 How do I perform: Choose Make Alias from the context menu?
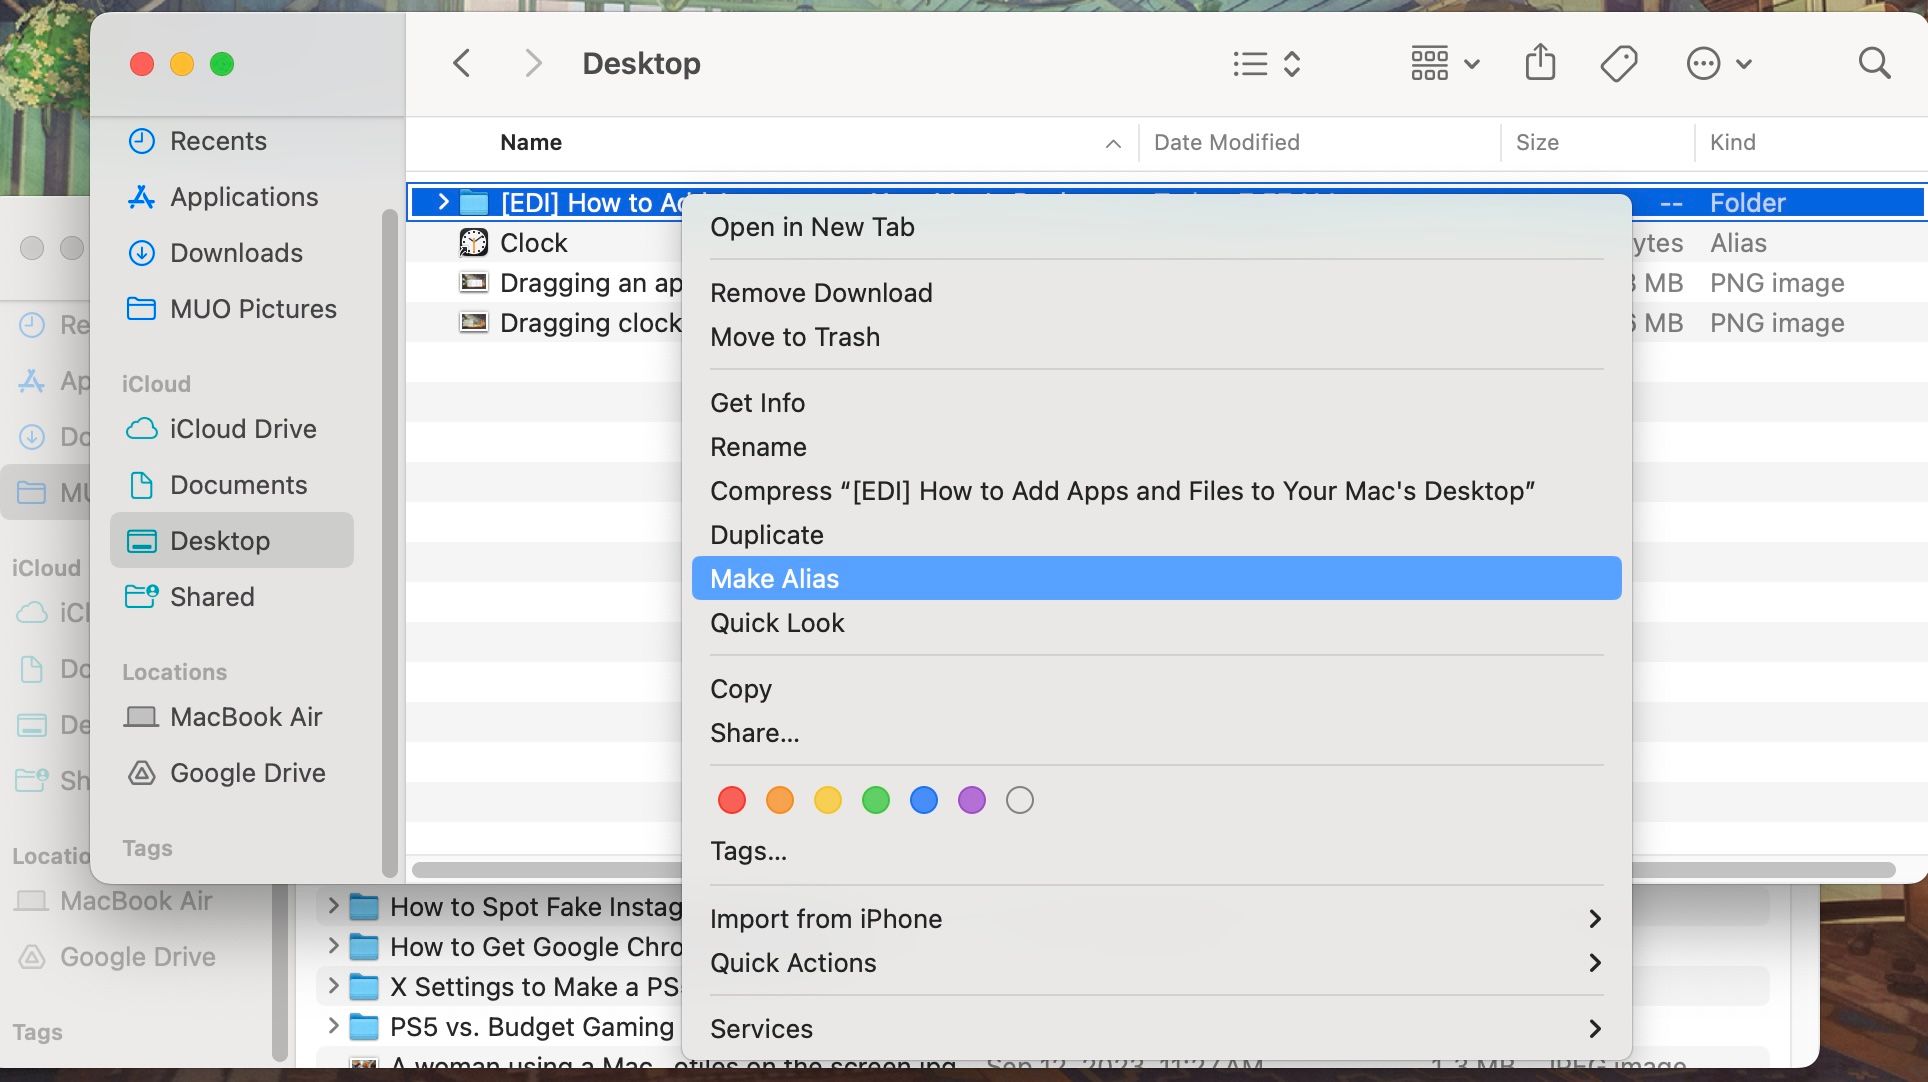click(x=775, y=578)
